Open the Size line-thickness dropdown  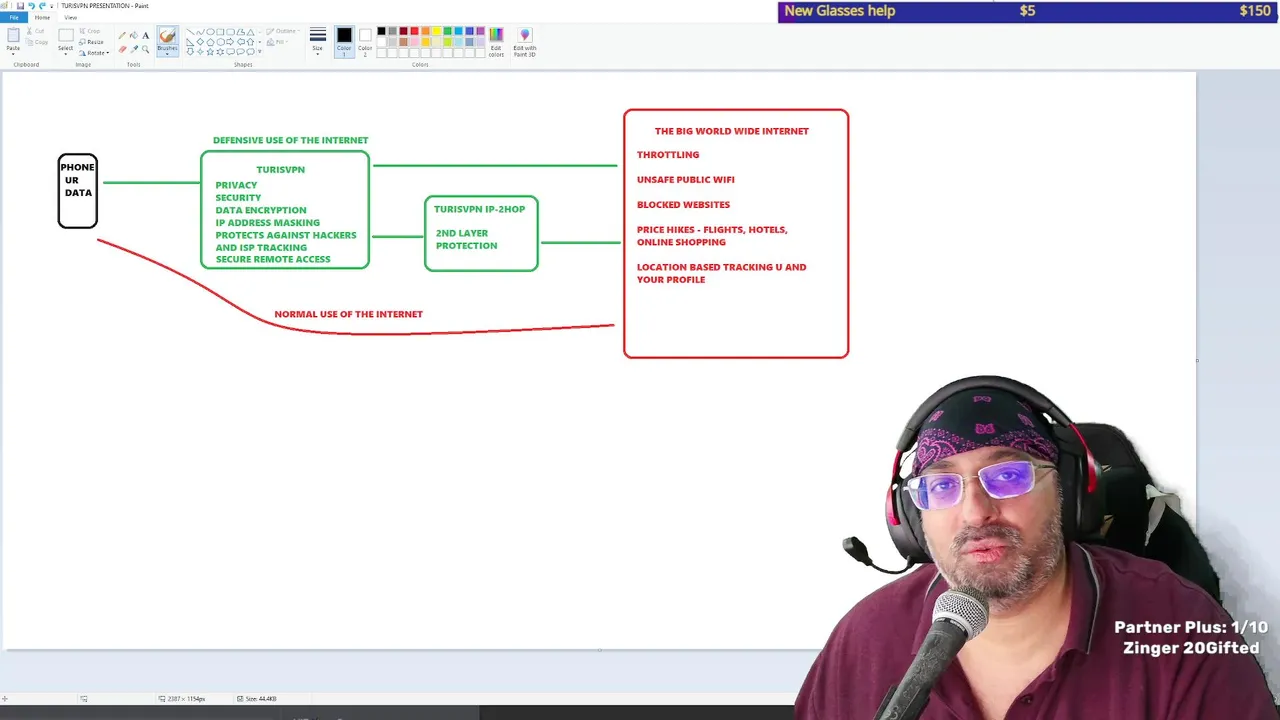click(317, 43)
